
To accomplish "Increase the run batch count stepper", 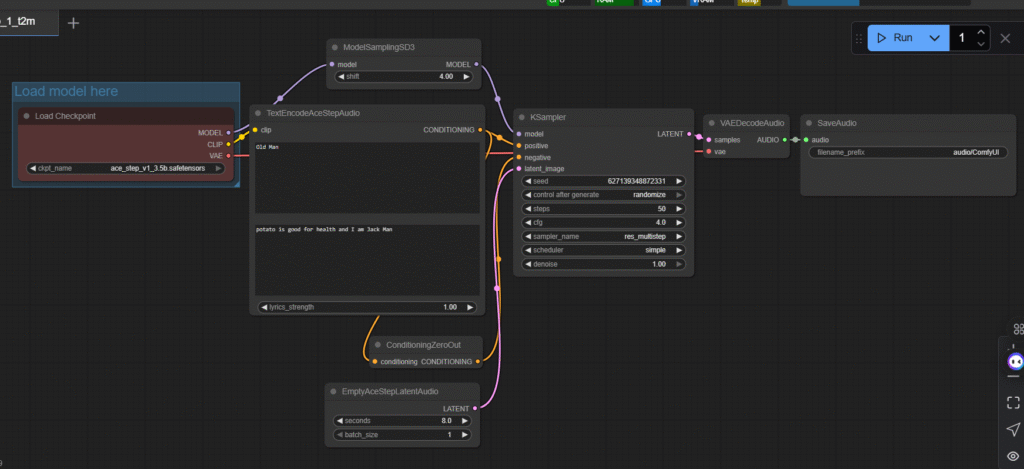I will pos(981,32).
